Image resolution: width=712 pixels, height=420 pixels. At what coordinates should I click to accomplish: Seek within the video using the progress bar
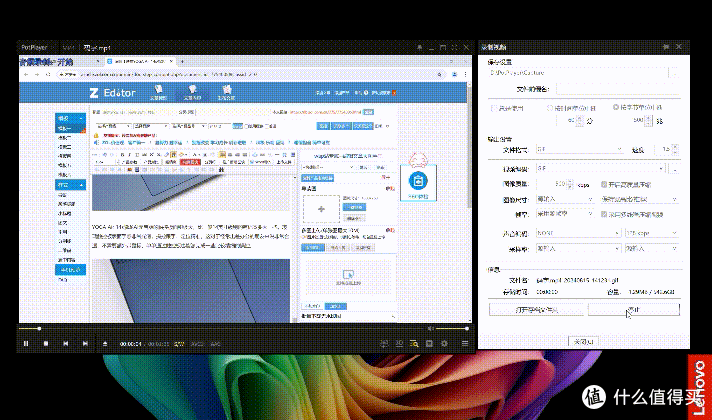(x=222, y=328)
